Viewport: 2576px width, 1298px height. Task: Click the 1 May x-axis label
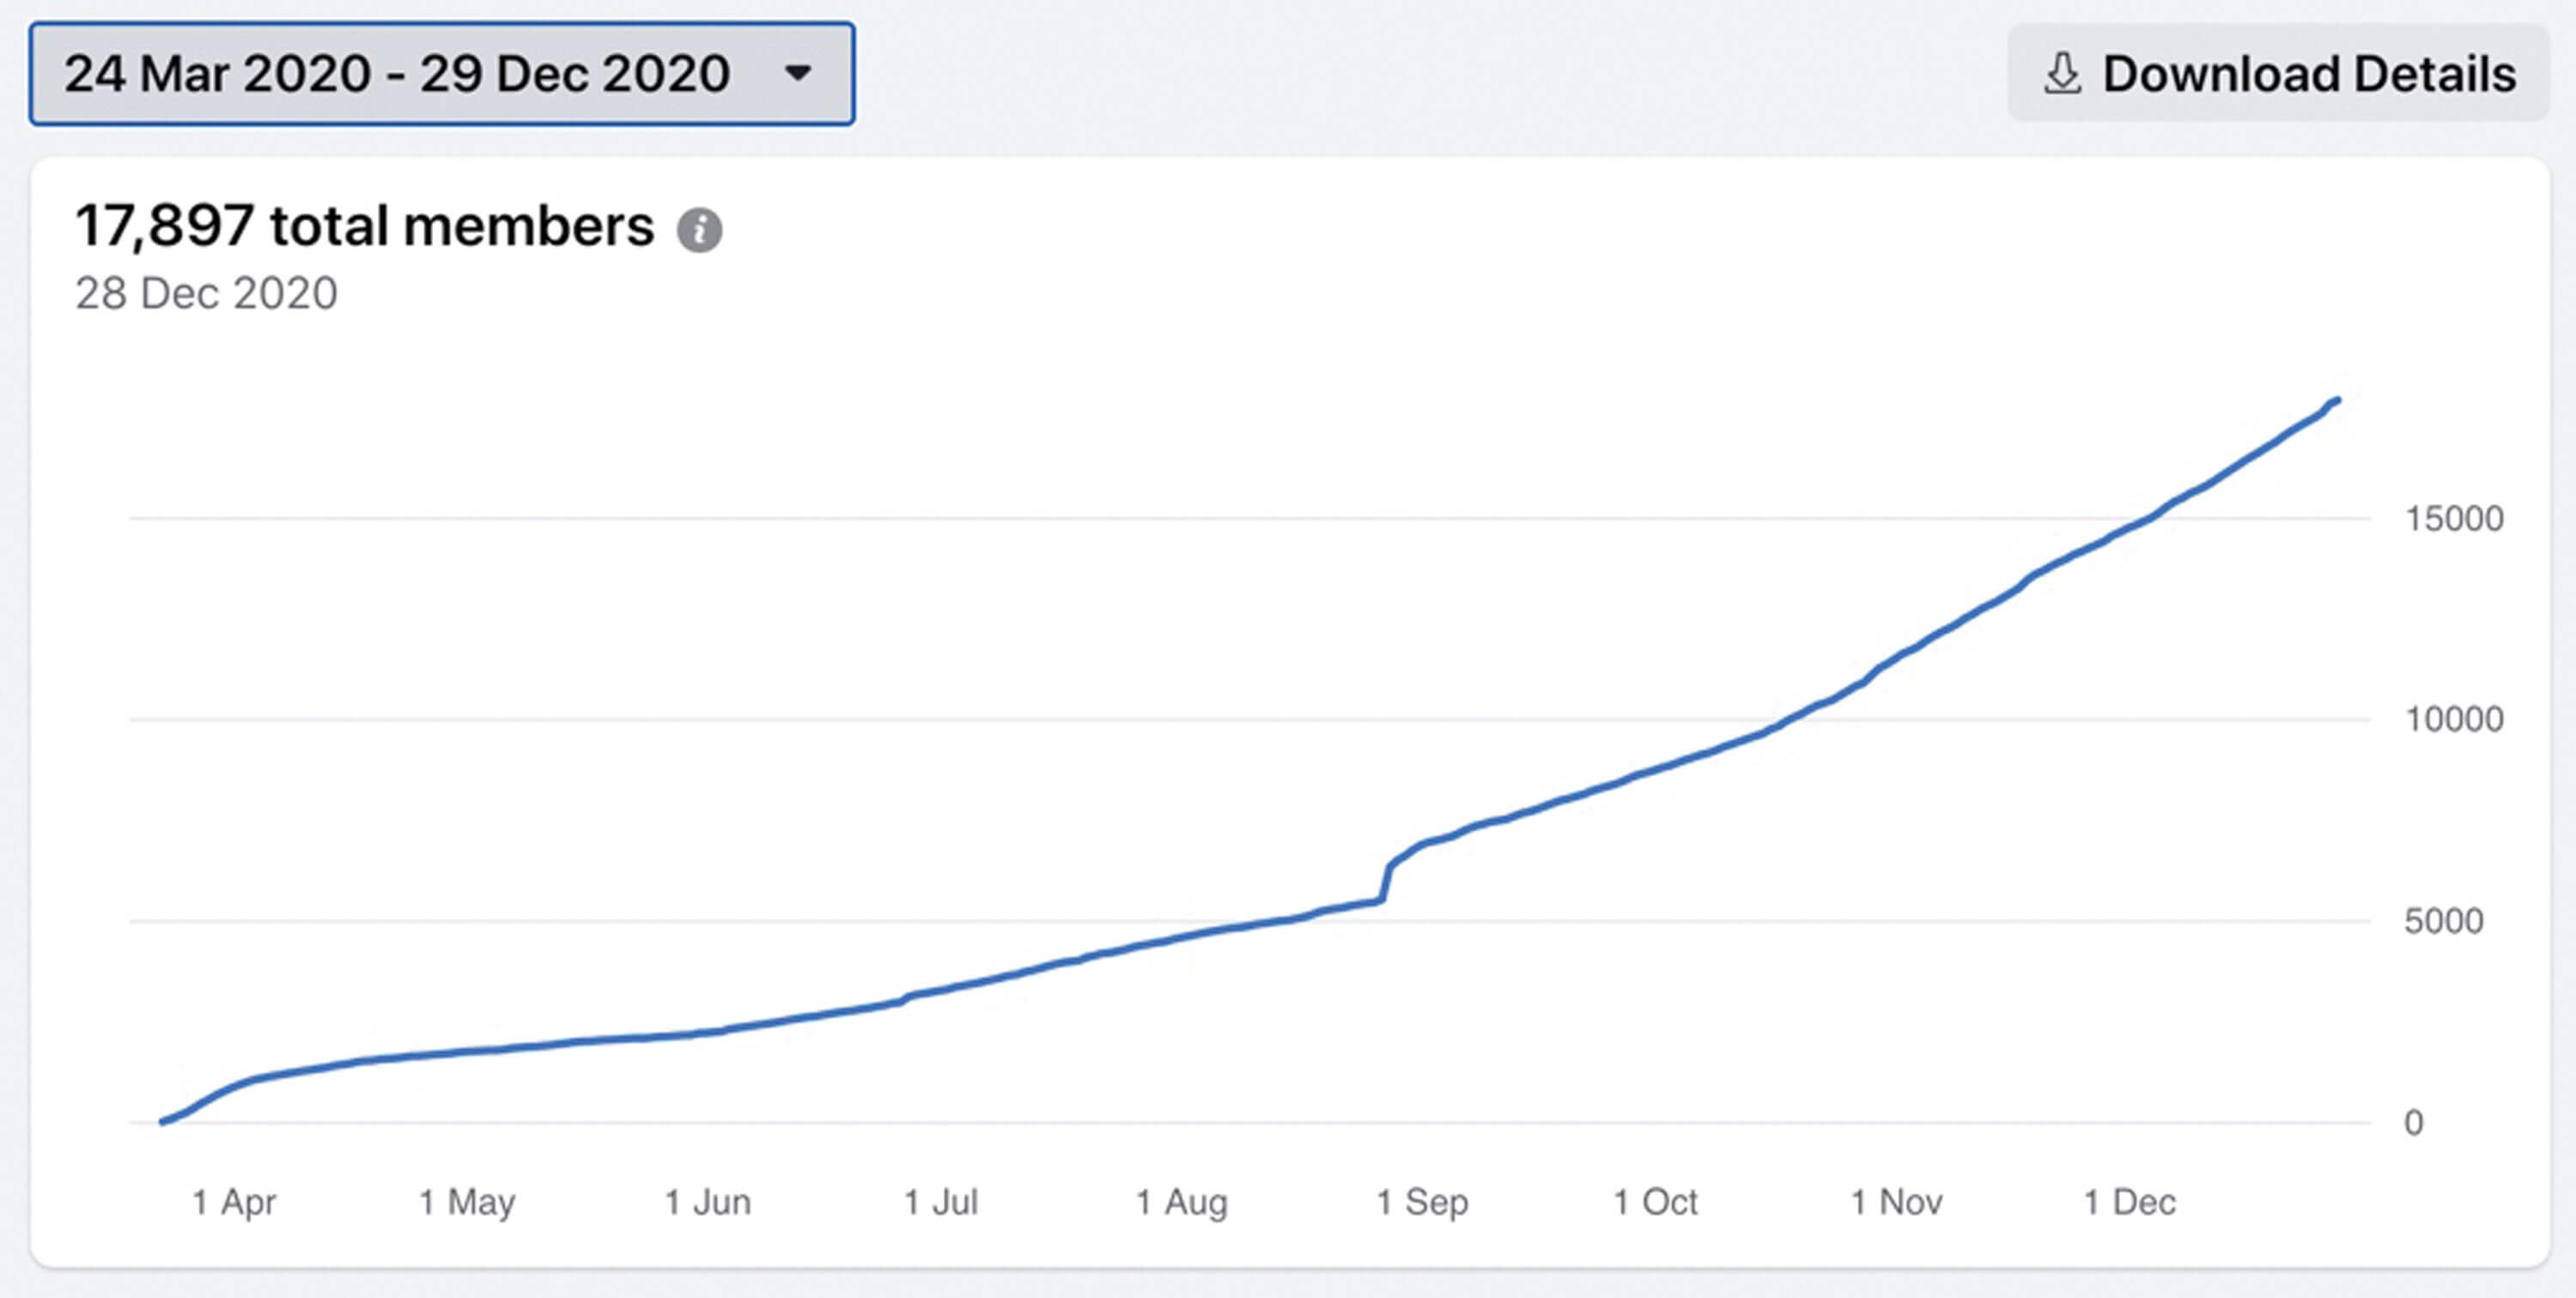pos(467,1201)
